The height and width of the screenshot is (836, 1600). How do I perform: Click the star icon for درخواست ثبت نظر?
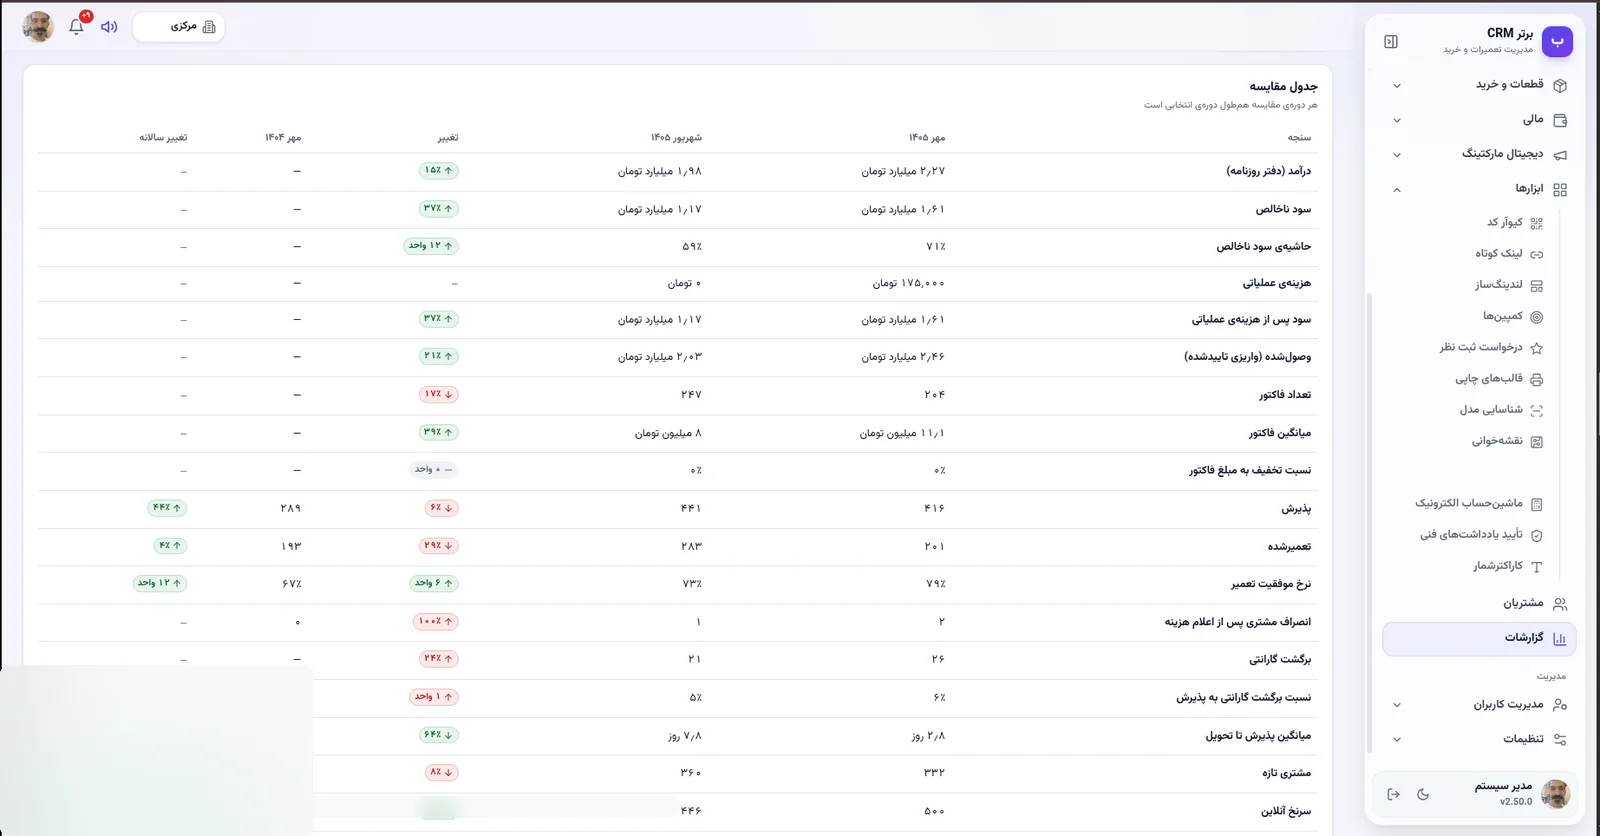click(x=1537, y=348)
